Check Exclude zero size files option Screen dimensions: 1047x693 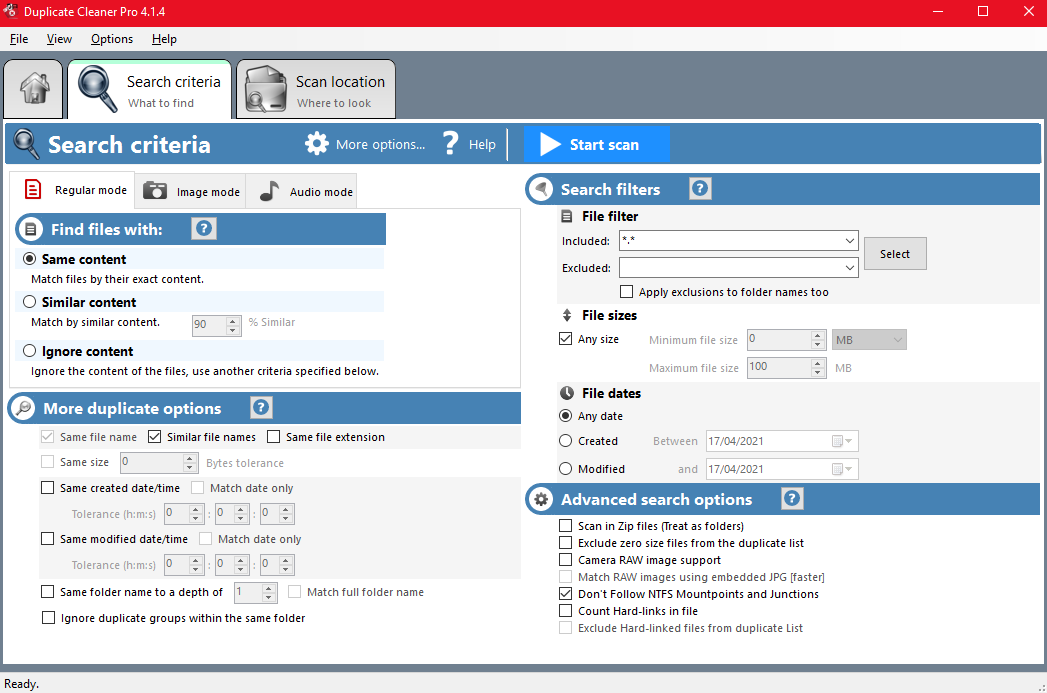click(x=566, y=543)
